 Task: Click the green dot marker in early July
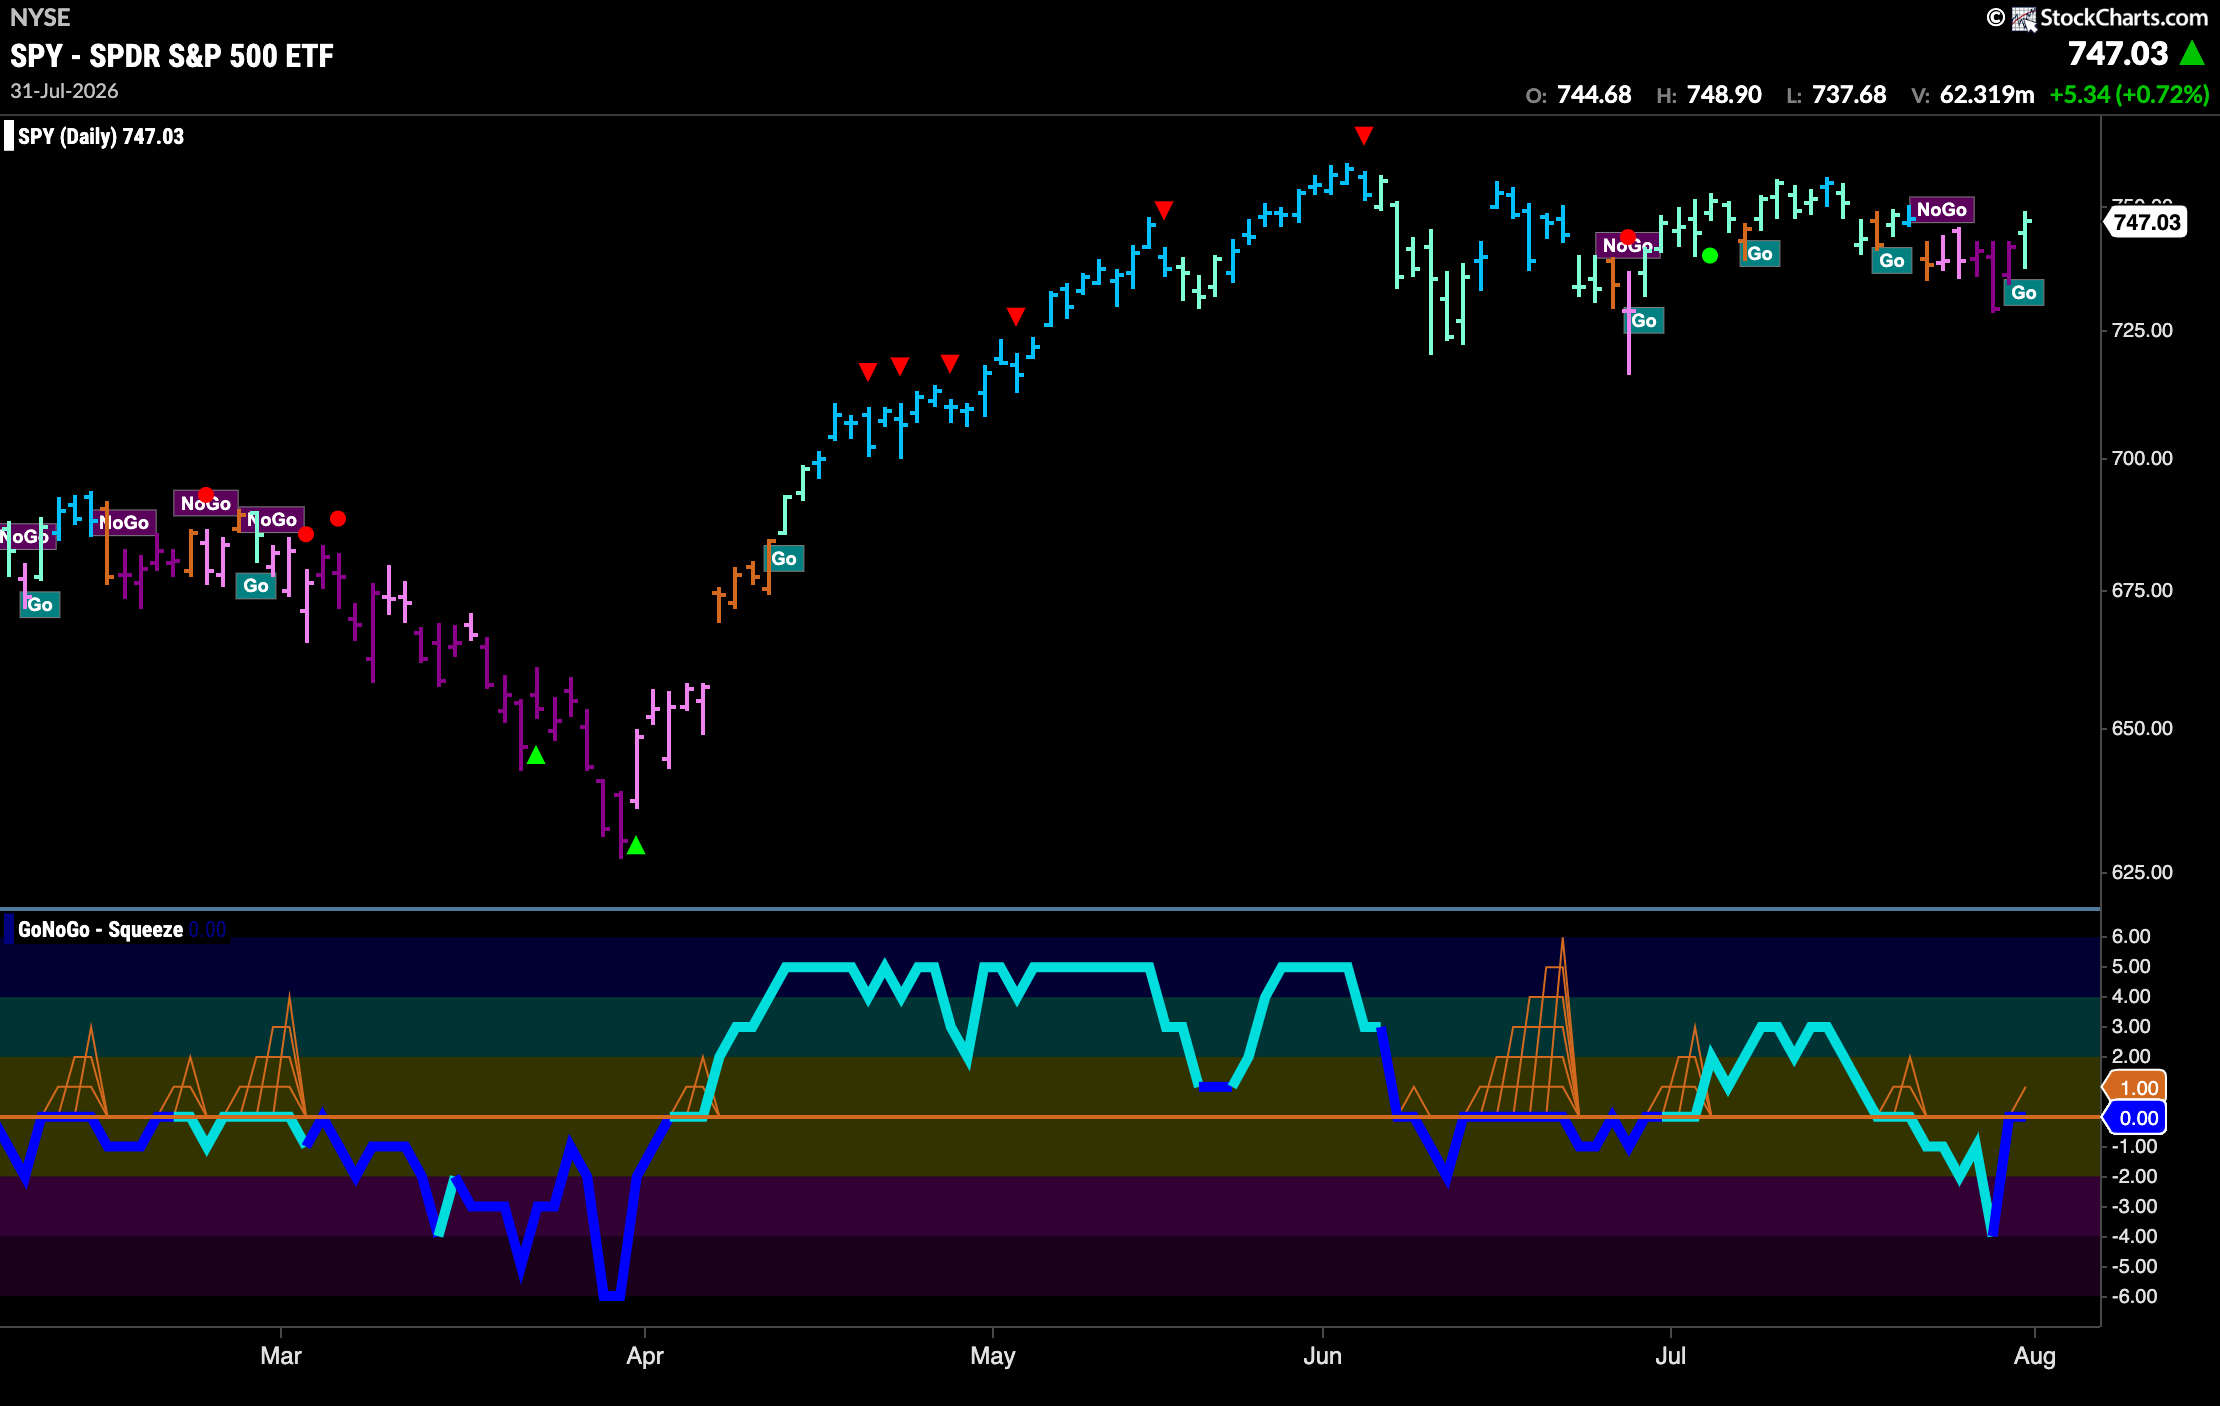[1710, 256]
